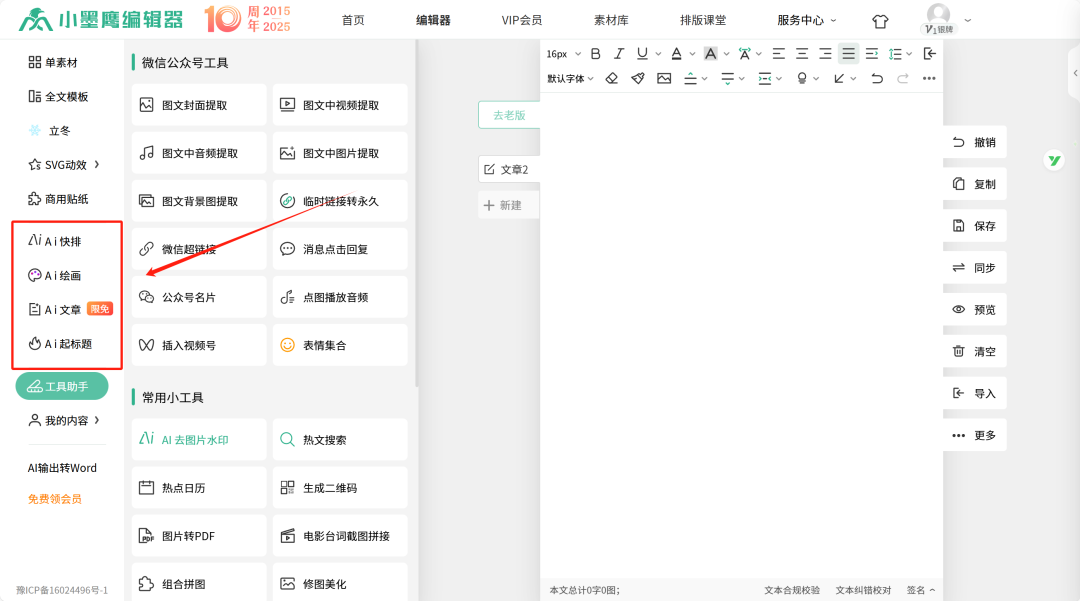
Task: Click the 去老版 button
Action: coord(509,115)
